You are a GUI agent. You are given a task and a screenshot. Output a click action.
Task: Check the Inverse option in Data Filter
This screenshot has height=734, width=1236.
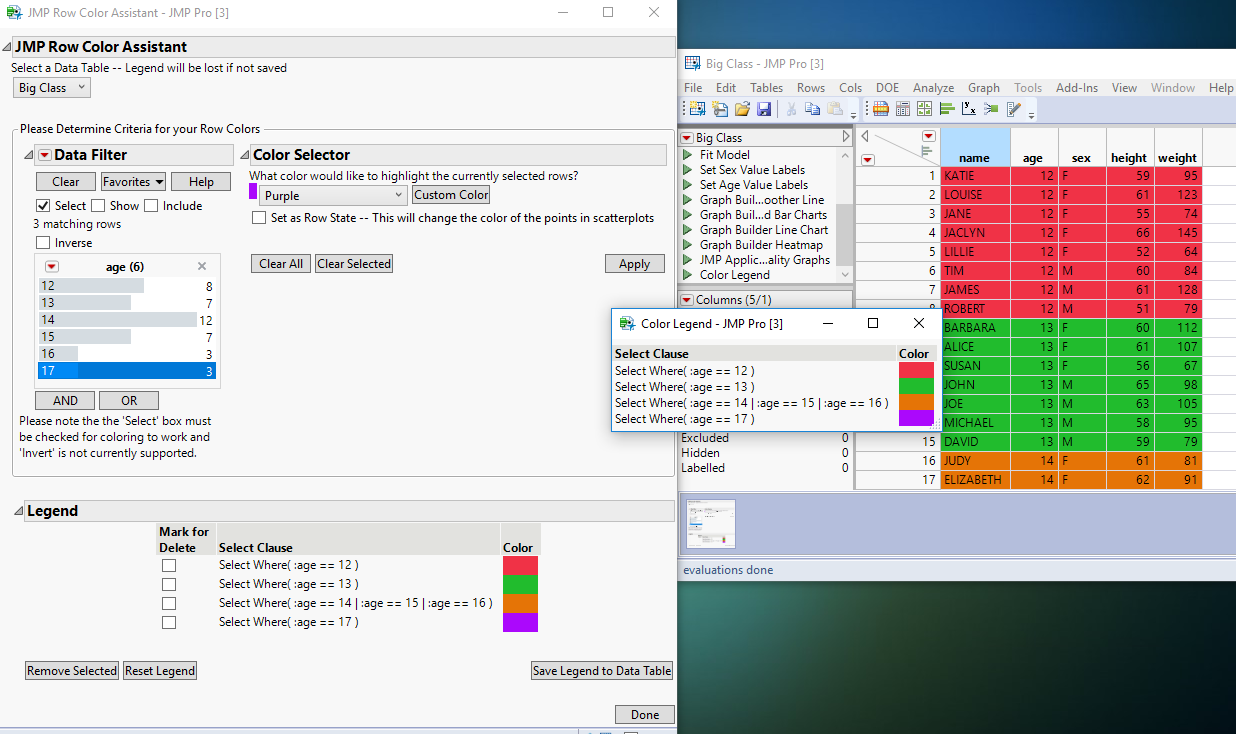[42, 242]
